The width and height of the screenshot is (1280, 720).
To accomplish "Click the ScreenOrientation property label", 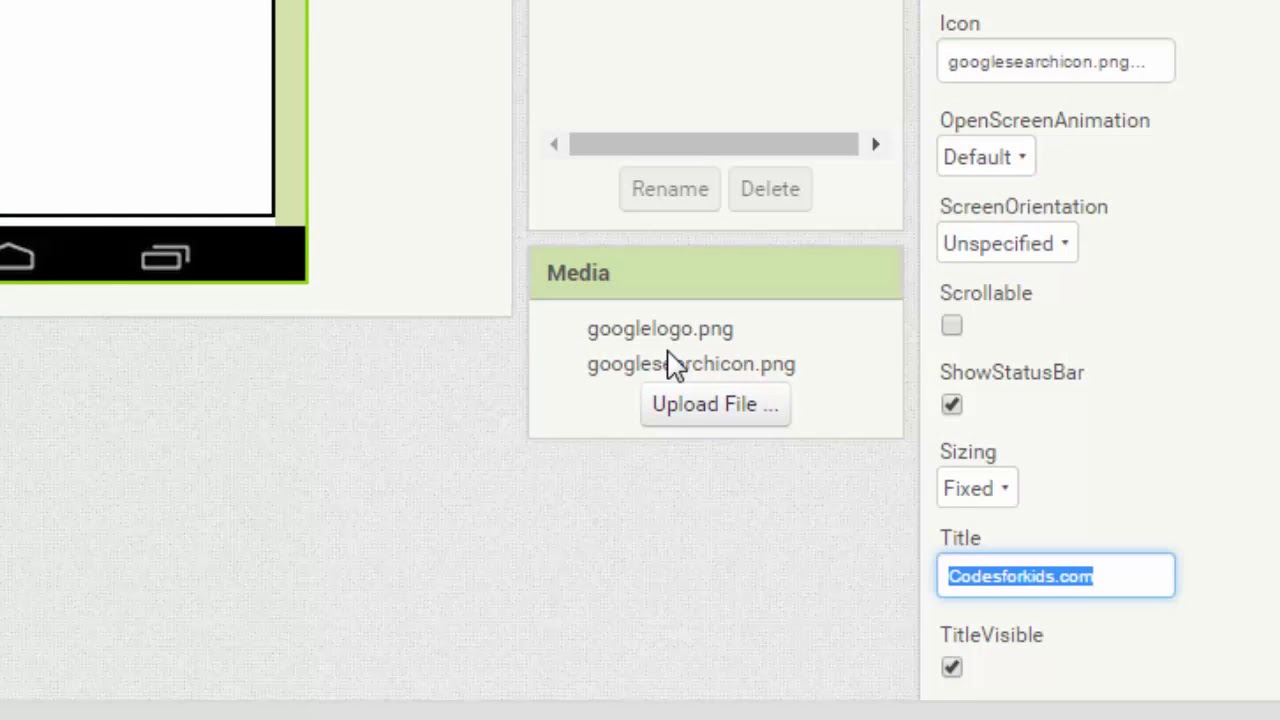I will click(x=1024, y=206).
